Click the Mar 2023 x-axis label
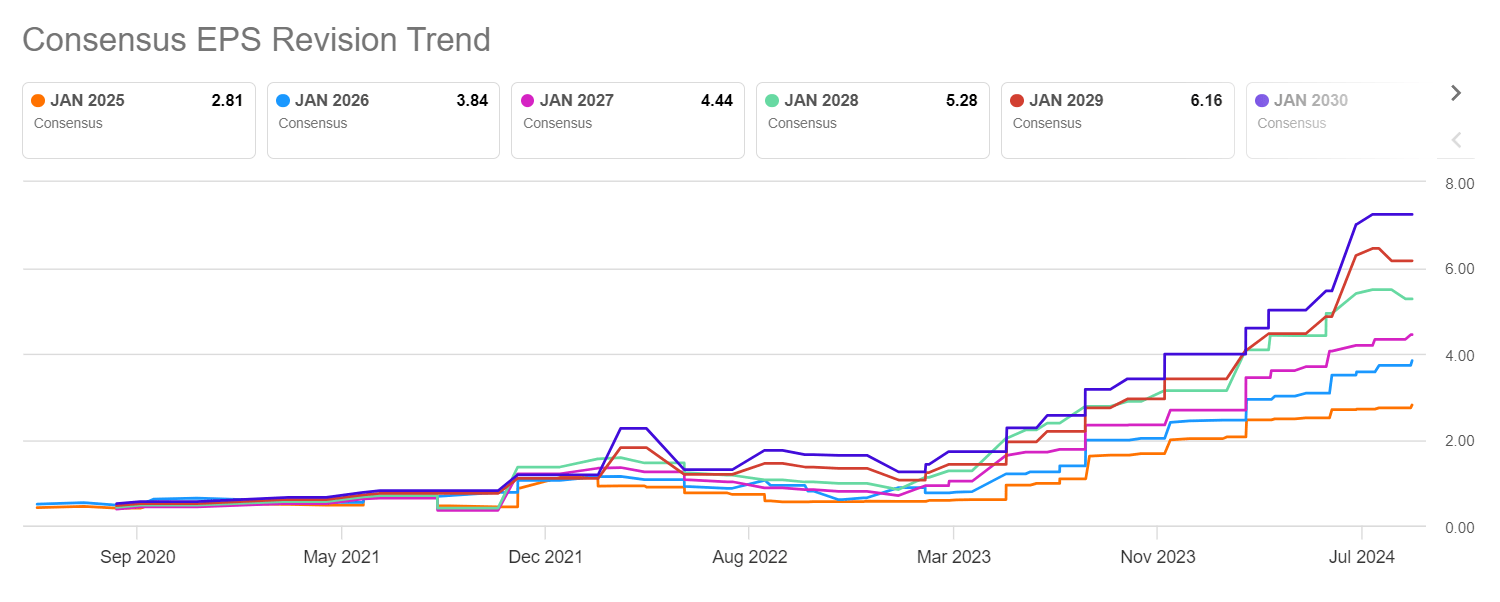Image resolution: width=1500 pixels, height=602 pixels. [x=954, y=557]
